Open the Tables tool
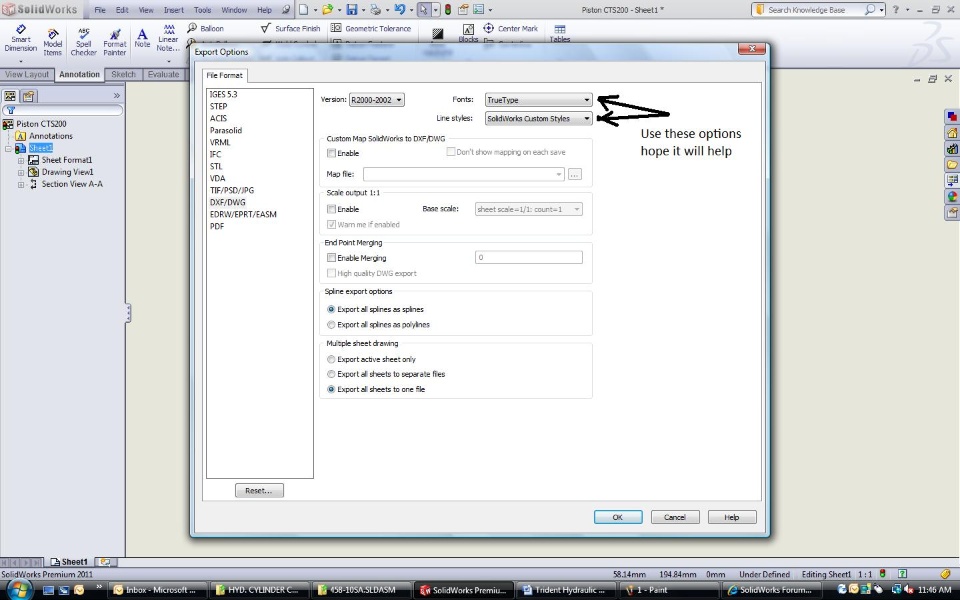Screen dimensions: 960x600 click(560, 33)
